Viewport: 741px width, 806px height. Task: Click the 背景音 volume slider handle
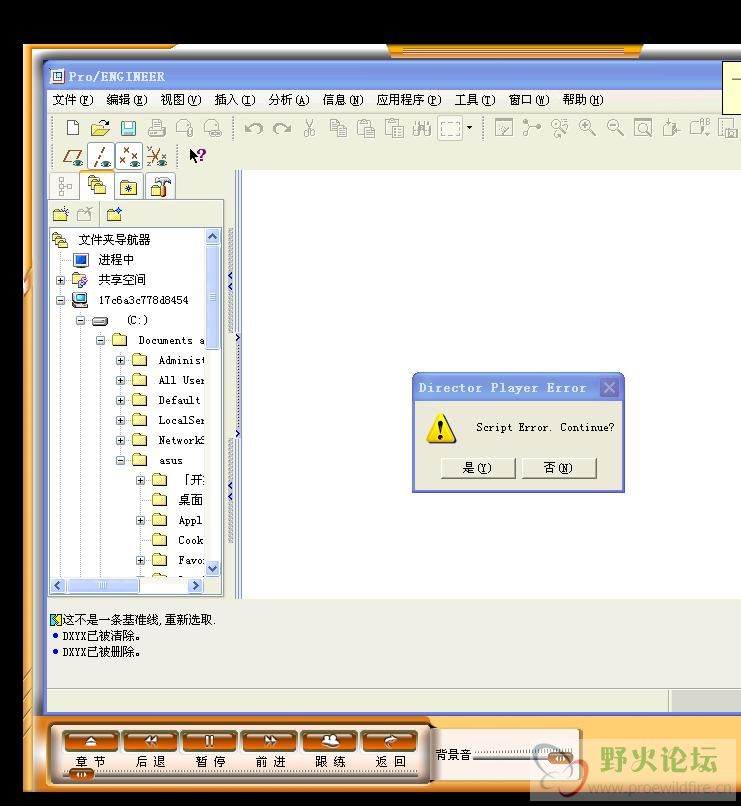pyautogui.click(x=560, y=758)
